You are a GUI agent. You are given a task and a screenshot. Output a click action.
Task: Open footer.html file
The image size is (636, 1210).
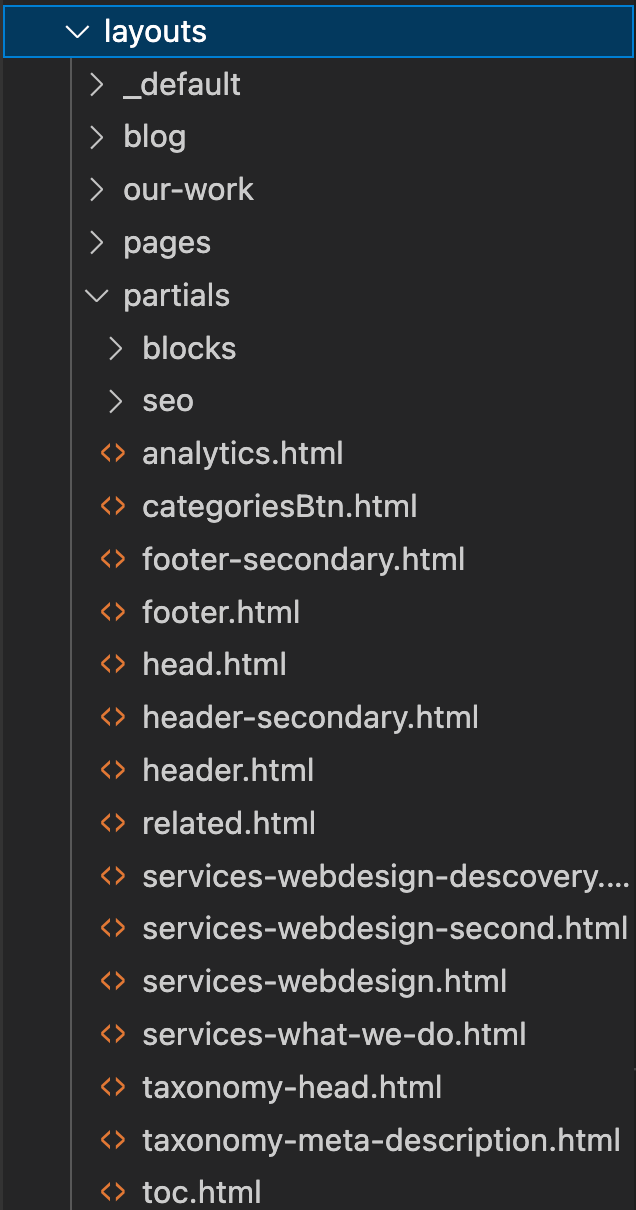pos(221,612)
